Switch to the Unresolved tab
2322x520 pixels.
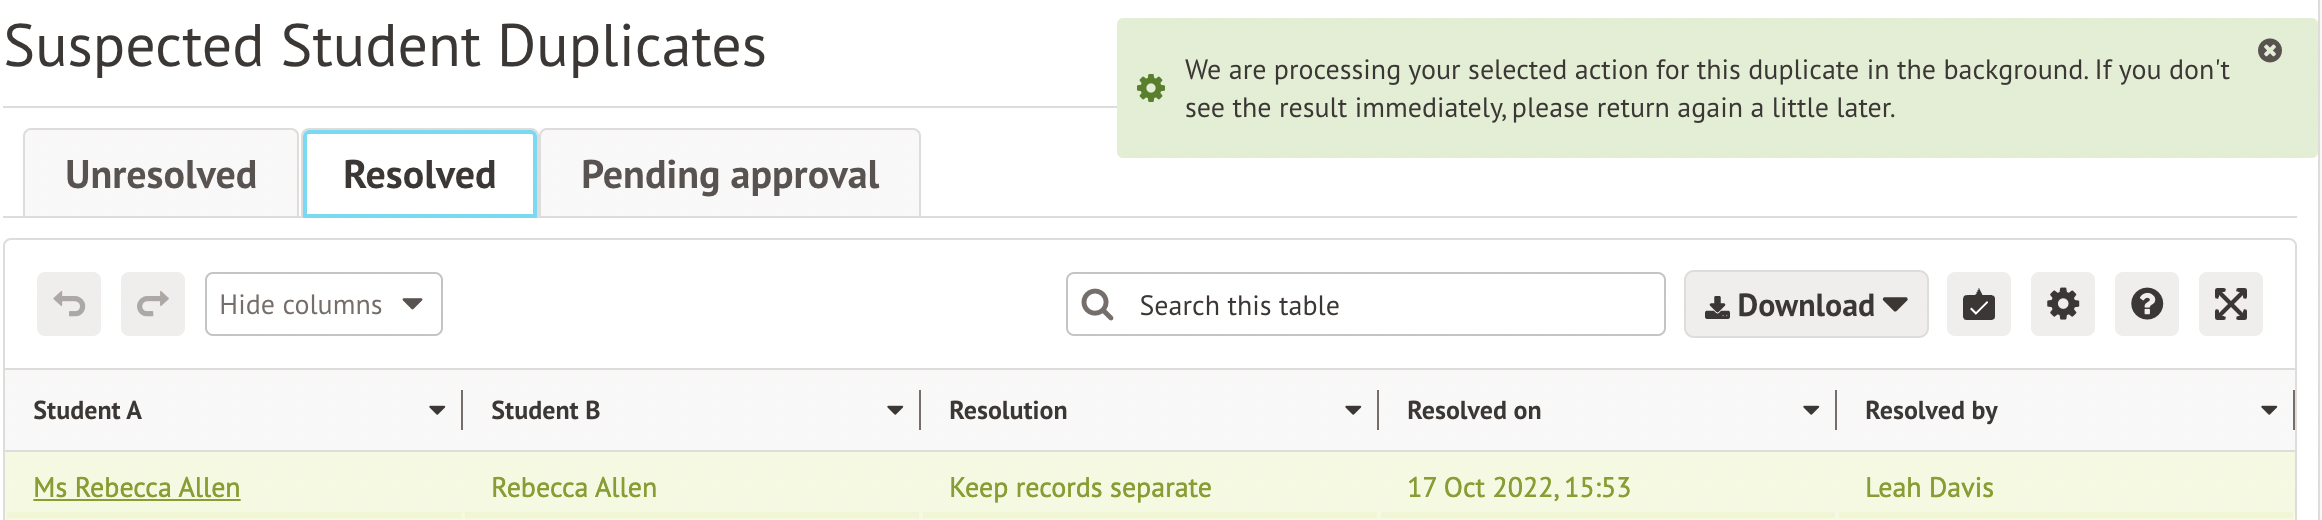(x=161, y=174)
